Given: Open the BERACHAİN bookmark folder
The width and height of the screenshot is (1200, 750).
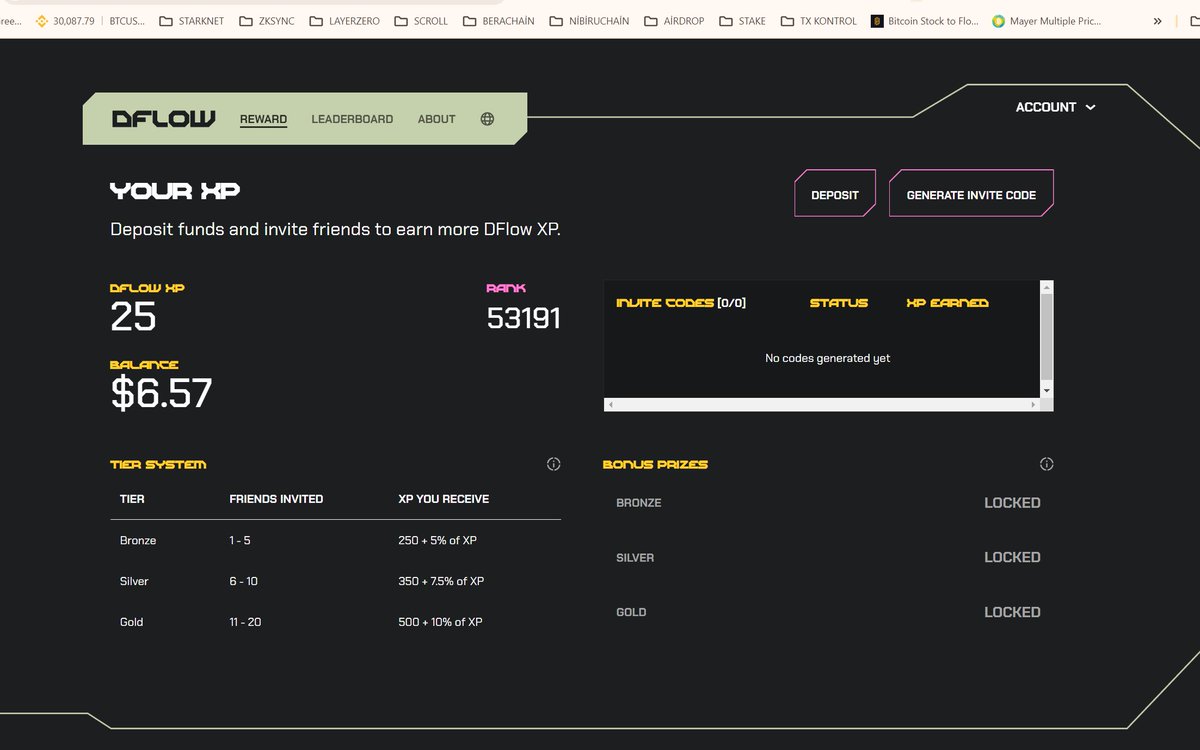Looking at the screenshot, I should tap(499, 21).
